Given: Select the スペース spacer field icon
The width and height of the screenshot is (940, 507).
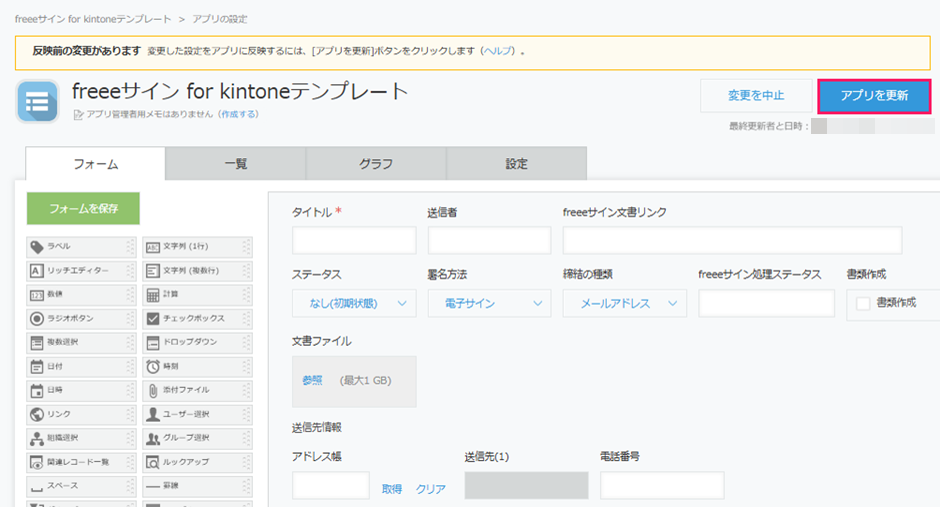Looking at the screenshot, I should coord(37,488).
